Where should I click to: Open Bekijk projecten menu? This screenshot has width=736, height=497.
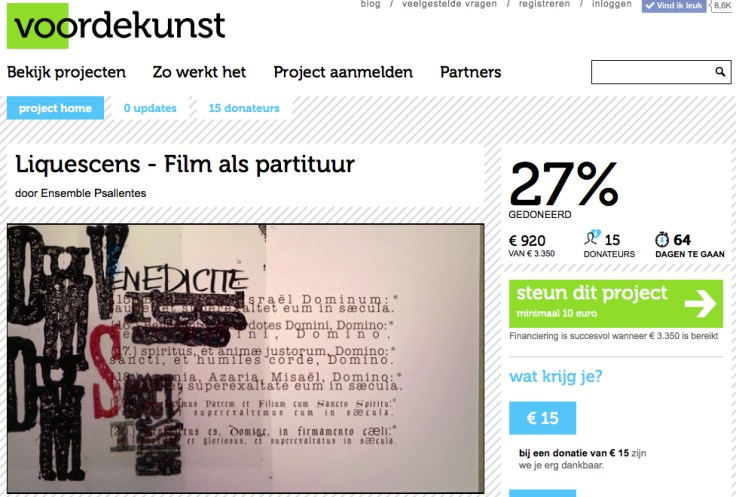[66, 72]
